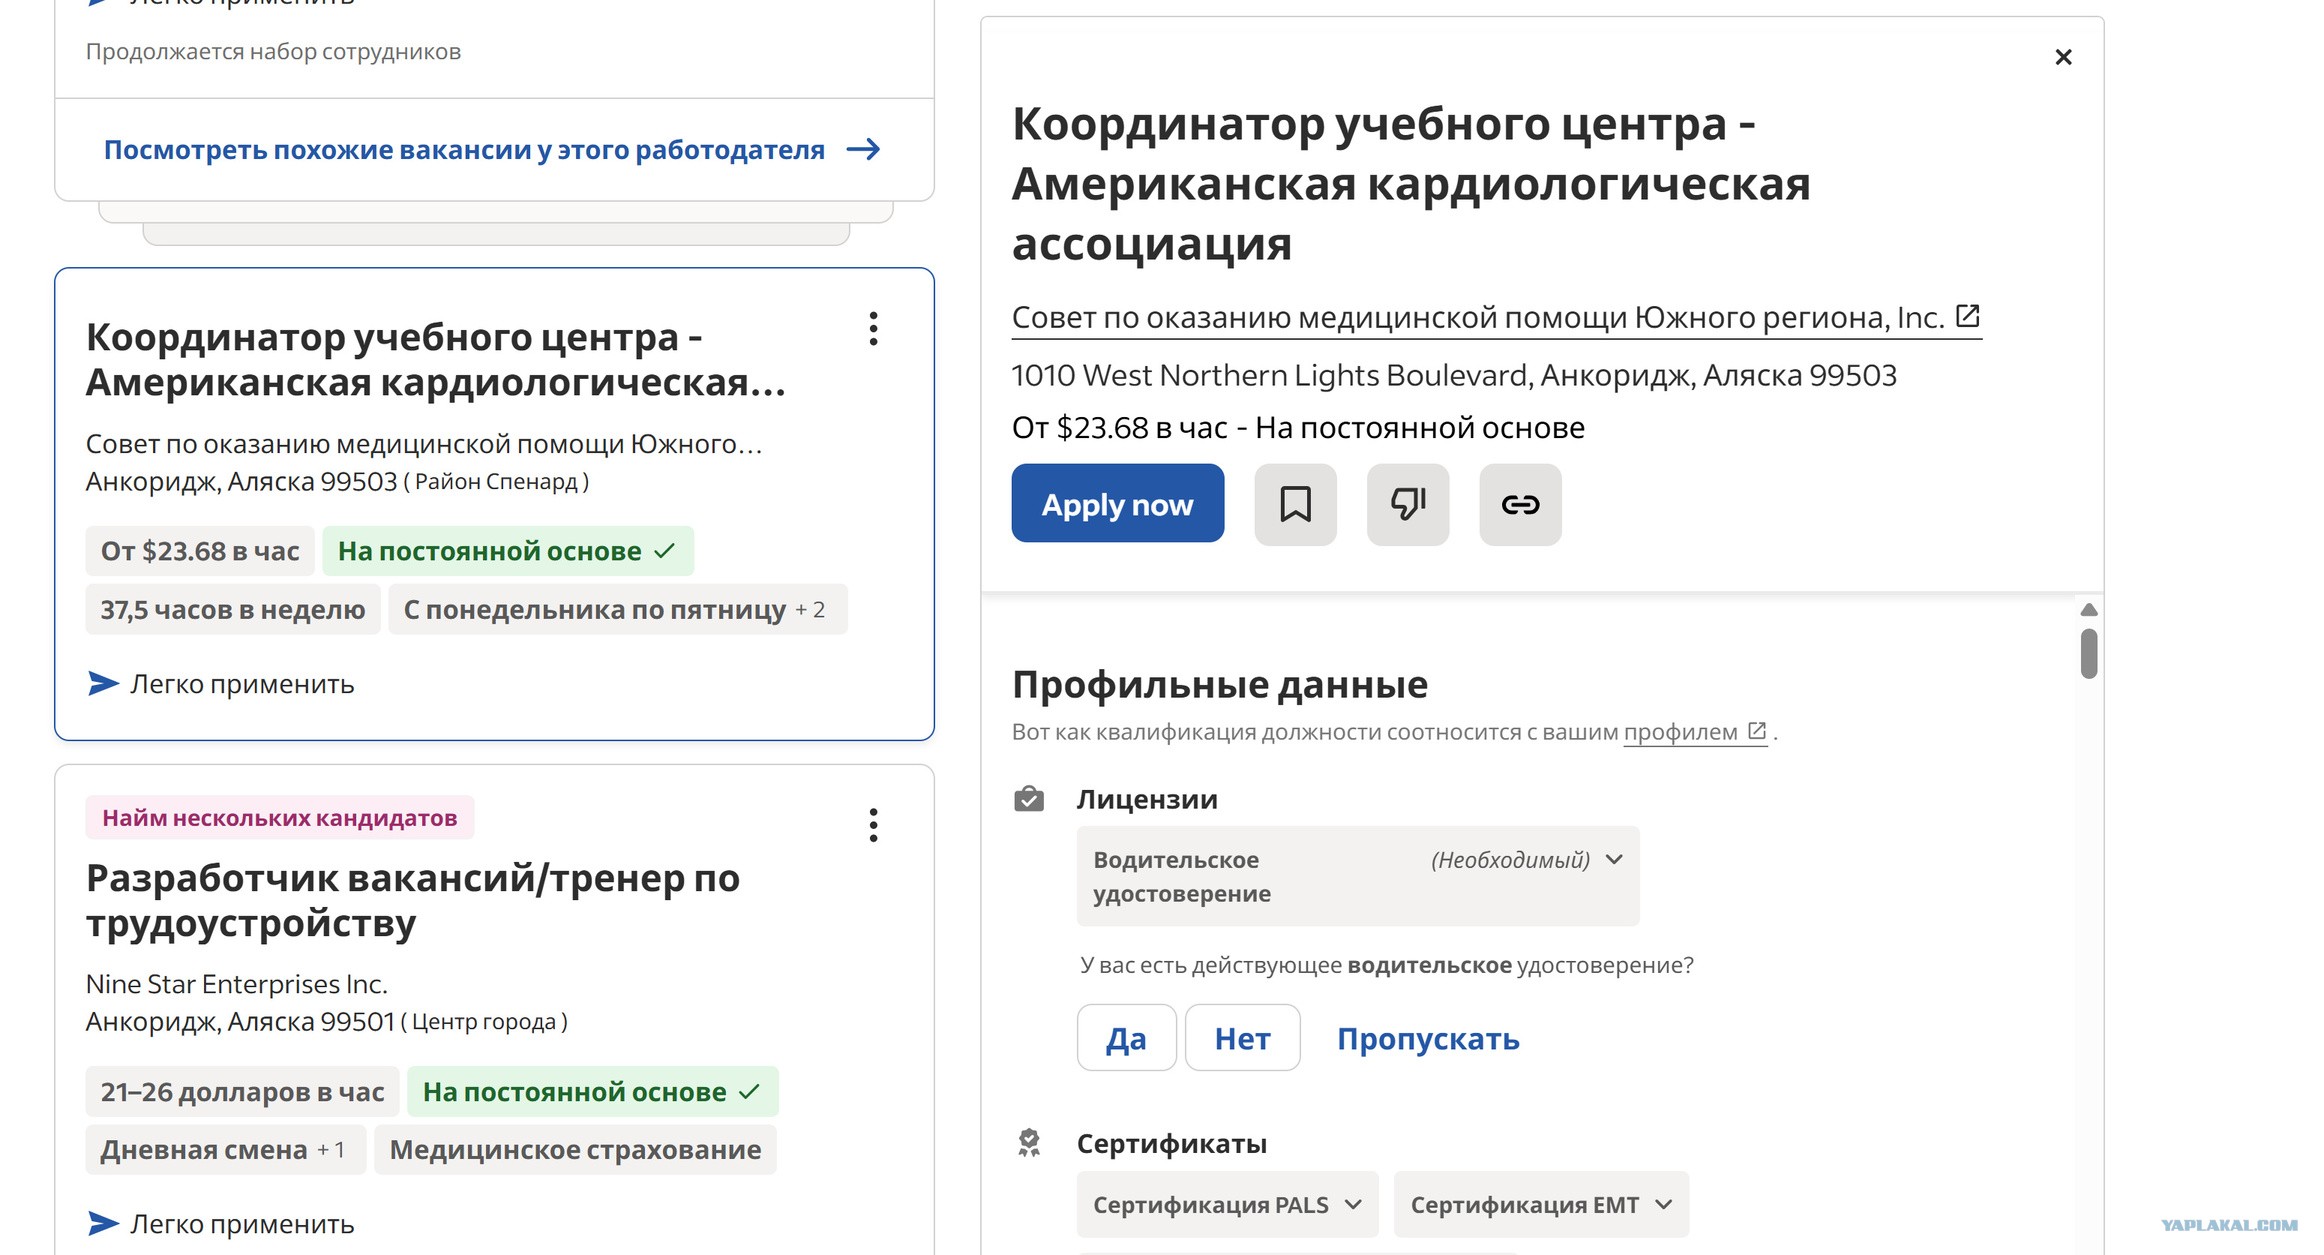Click external link icon beside employer name
This screenshot has height=1255, width=2324.
pyautogui.click(x=1967, y=316)
